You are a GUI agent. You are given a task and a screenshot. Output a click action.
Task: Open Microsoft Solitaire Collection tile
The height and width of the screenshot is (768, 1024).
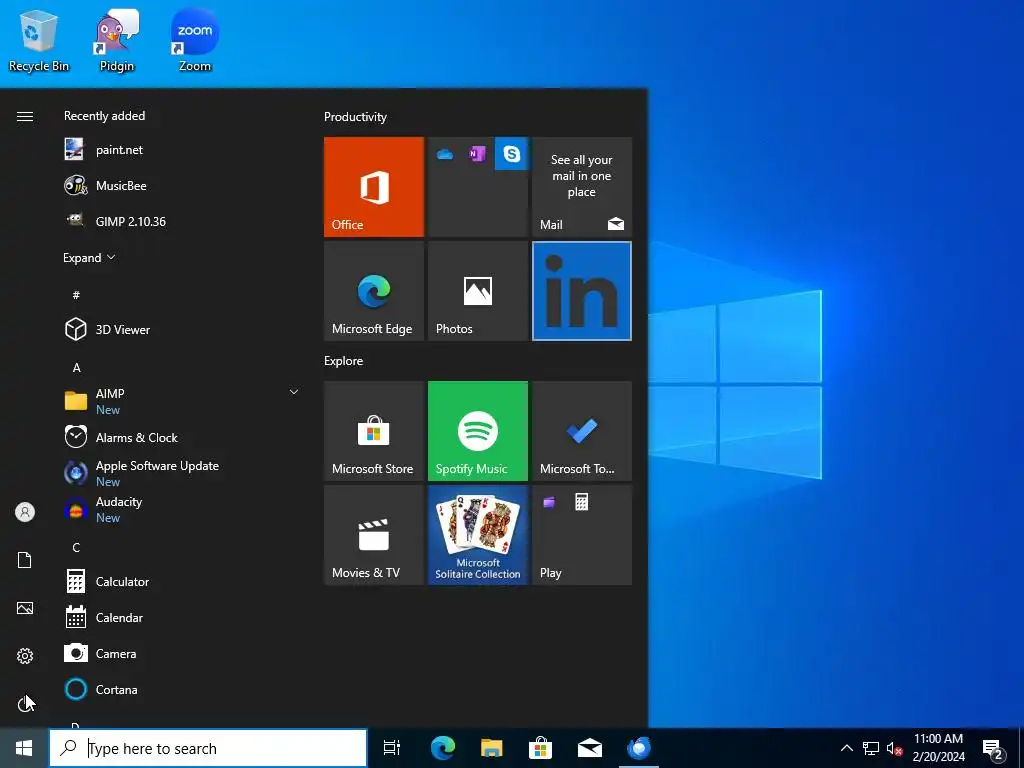click(x=477, y=535)
